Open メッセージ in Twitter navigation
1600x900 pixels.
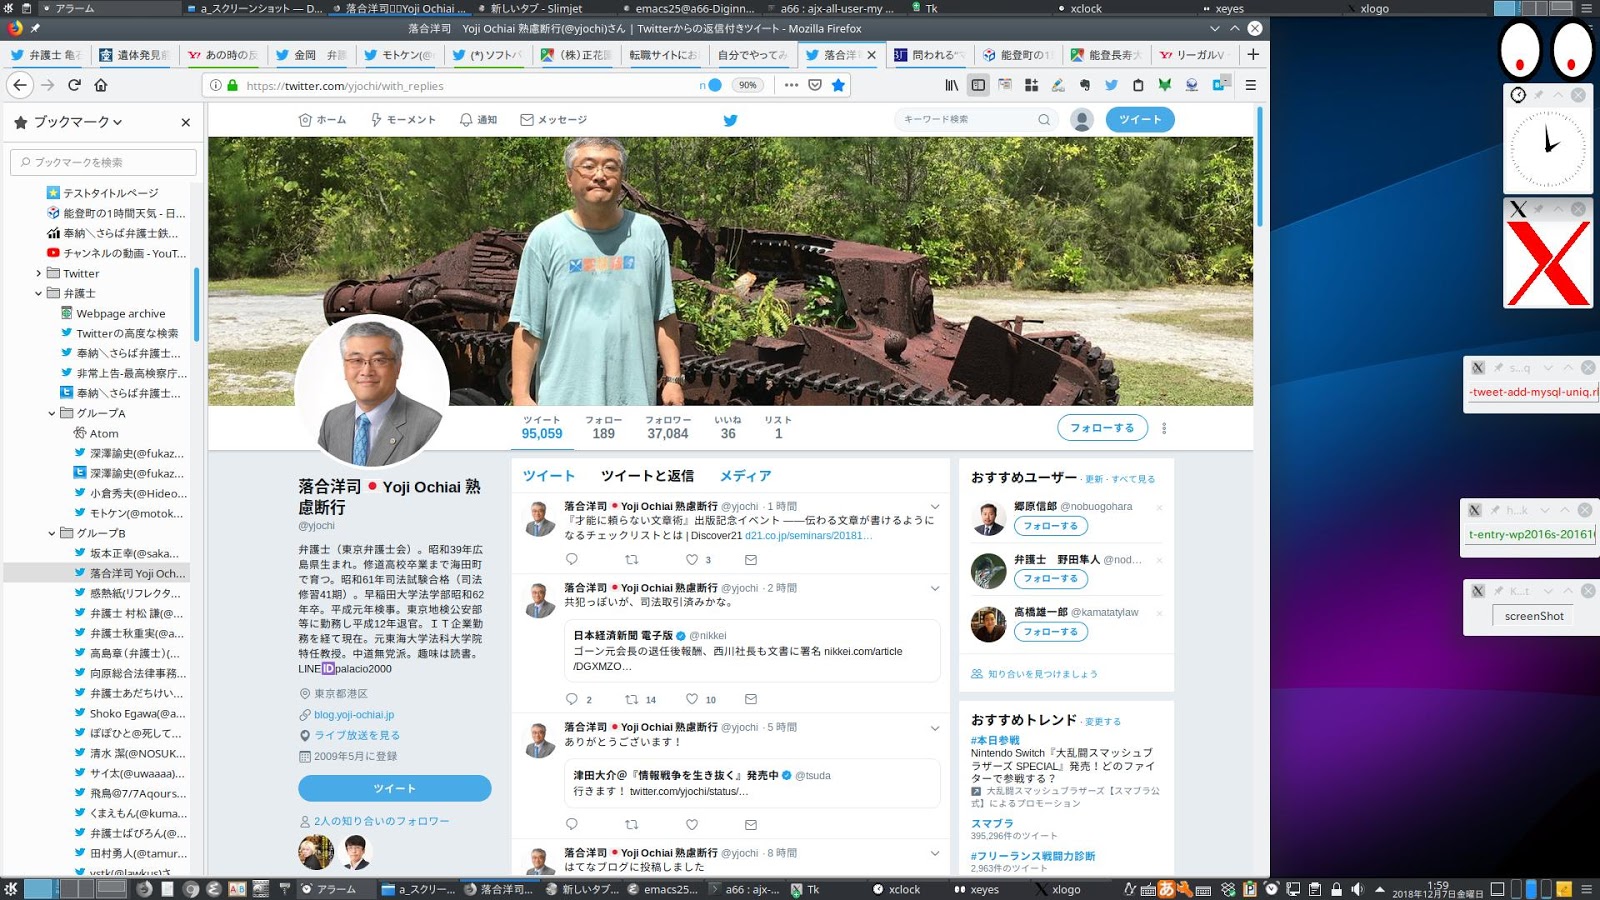coord(553,120)
